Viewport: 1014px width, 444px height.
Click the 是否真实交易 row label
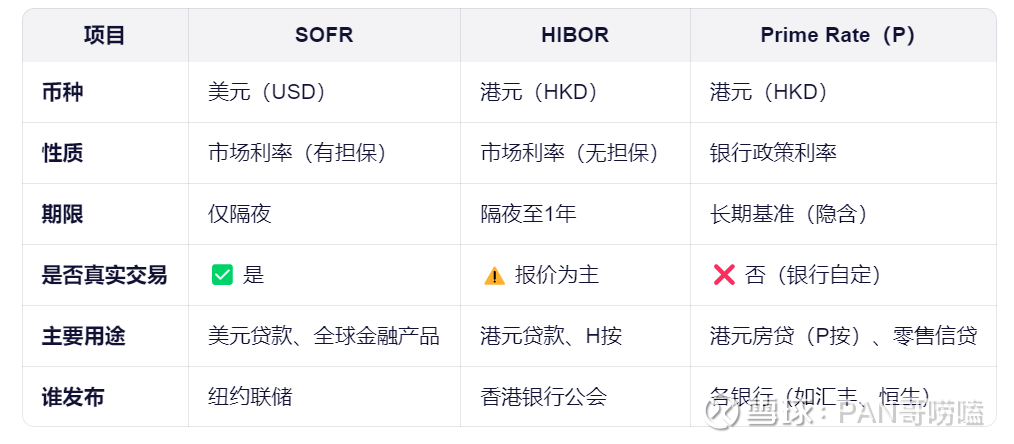[105, 275]
